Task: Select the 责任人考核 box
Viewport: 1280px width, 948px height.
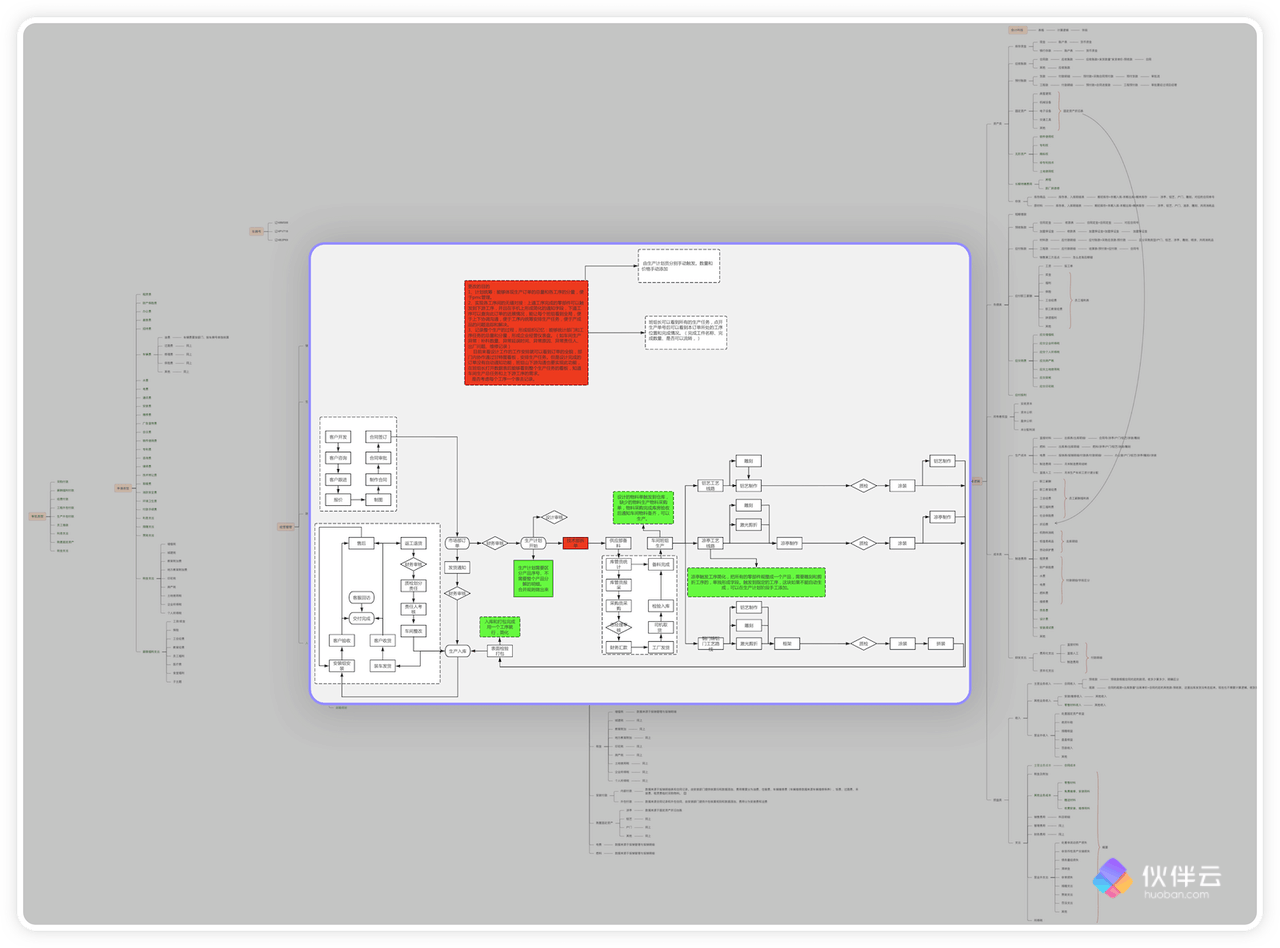Action: pos(414,608)
